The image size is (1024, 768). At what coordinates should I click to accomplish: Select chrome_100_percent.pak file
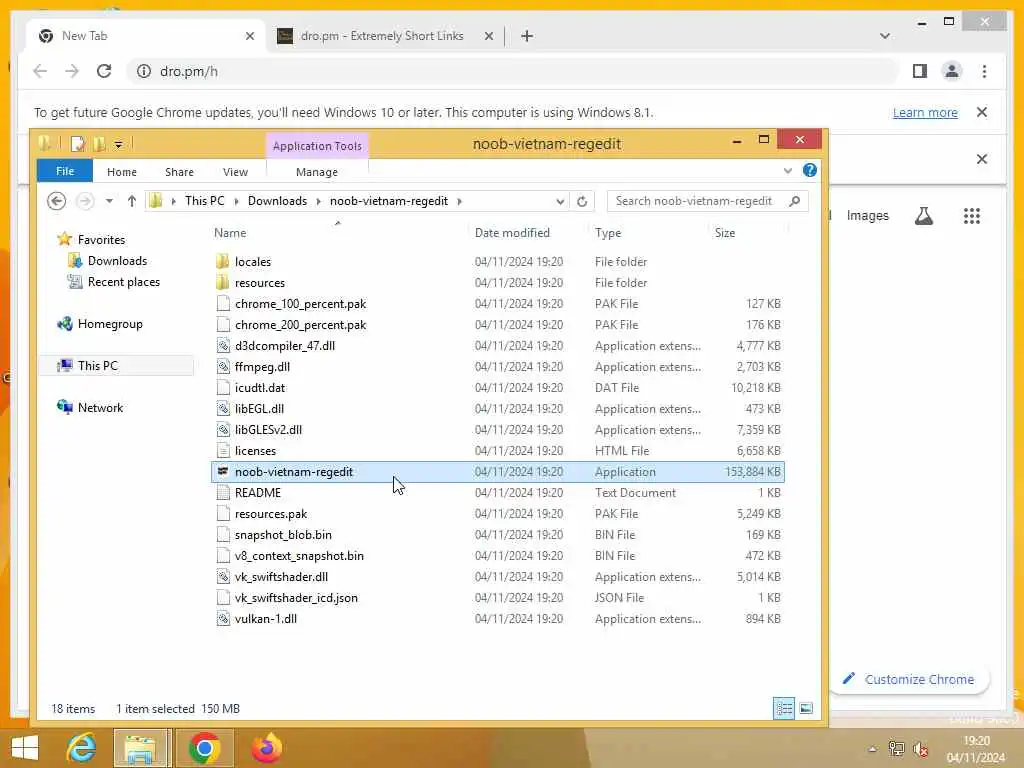300,304
